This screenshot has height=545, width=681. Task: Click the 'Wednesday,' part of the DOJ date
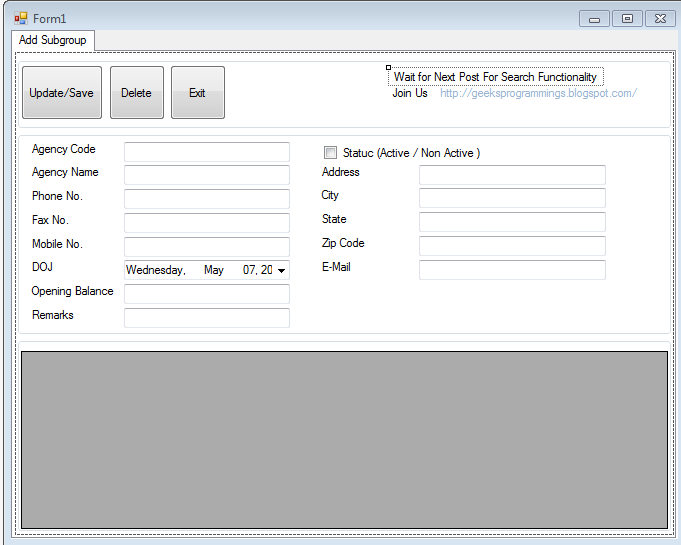[x=156, y=270]
